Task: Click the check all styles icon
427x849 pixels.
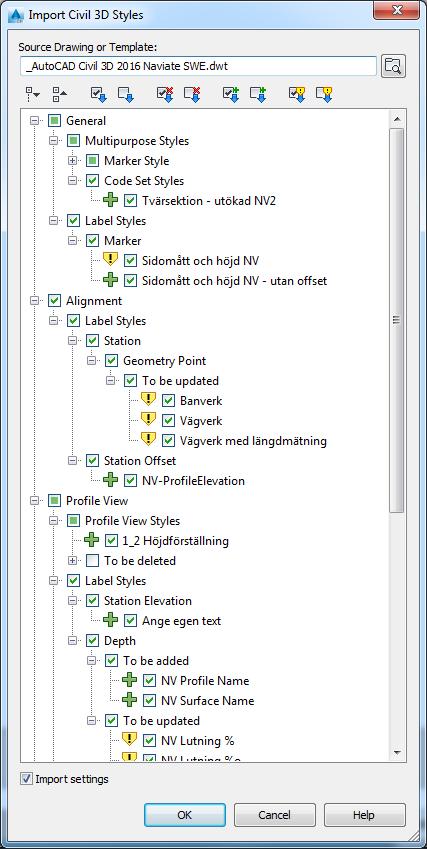Action: click(98, 94)
